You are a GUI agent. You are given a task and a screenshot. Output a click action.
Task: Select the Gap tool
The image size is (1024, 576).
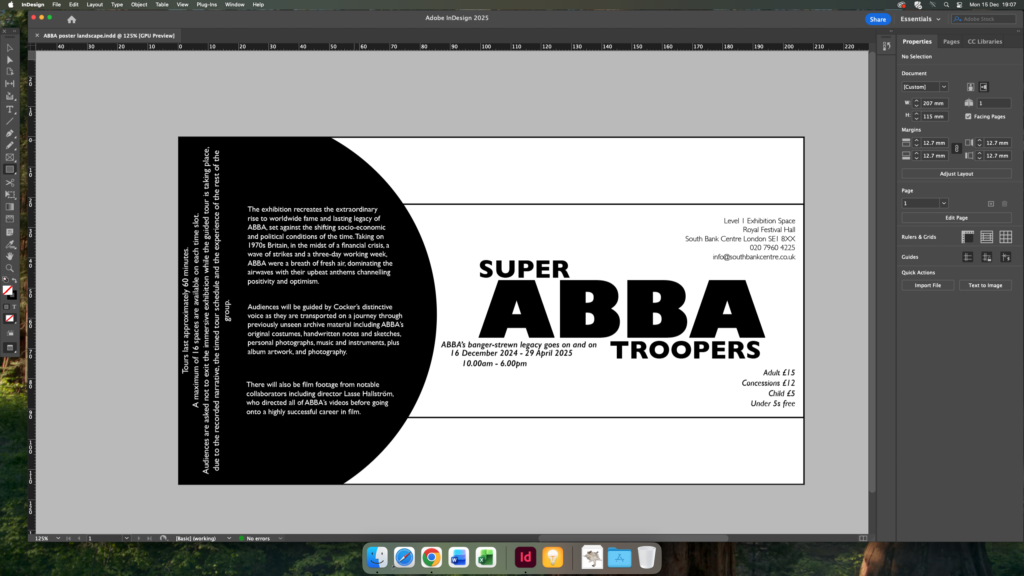[x=10, y=84]
